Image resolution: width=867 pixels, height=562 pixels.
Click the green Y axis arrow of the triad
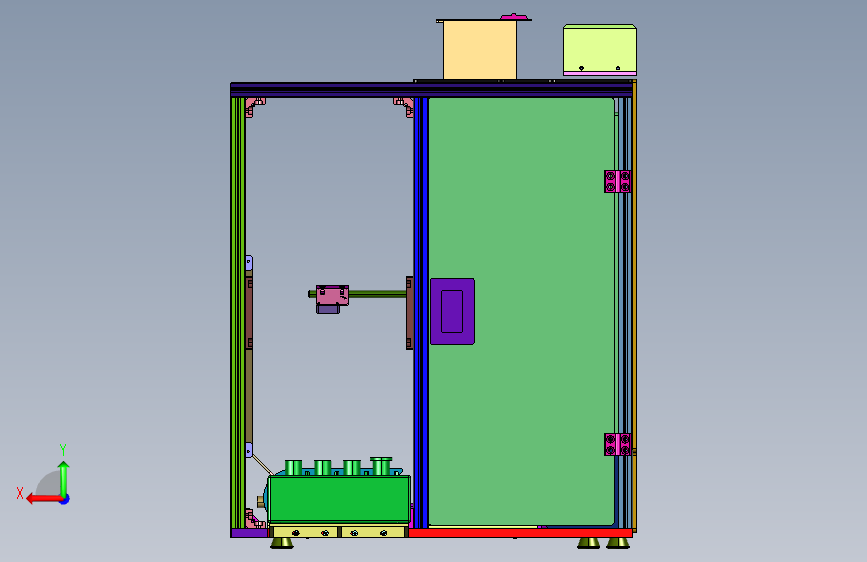(64, 478)
